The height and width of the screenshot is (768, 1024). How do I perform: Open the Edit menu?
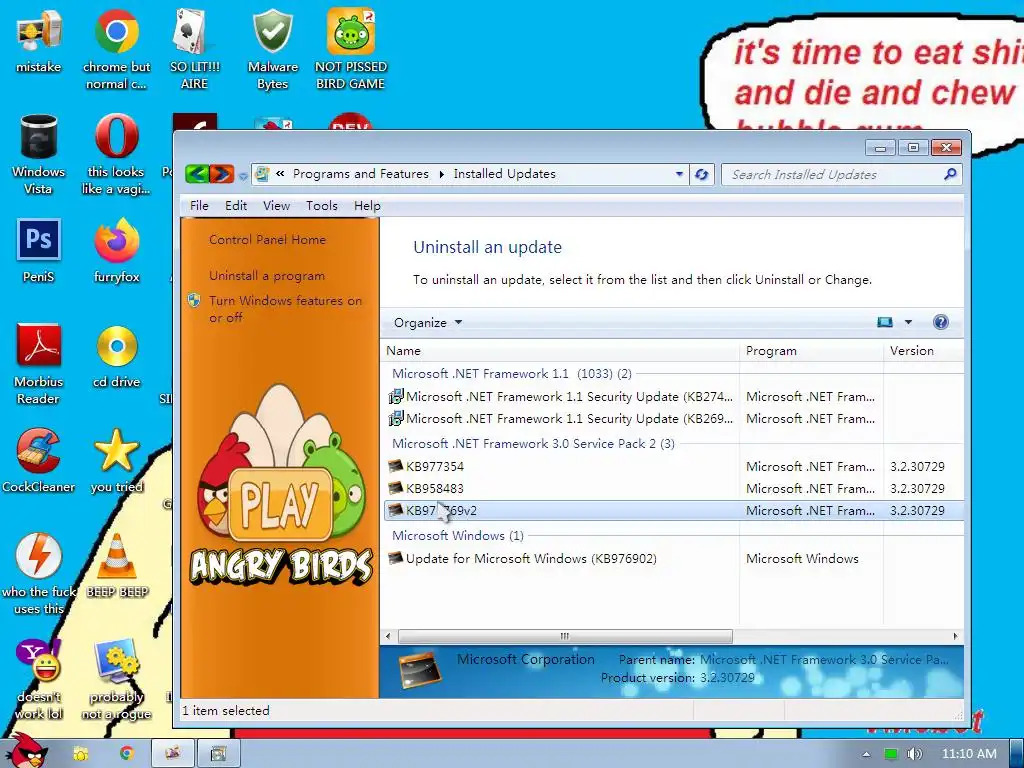pyautogui.click(x=236, y=206)
